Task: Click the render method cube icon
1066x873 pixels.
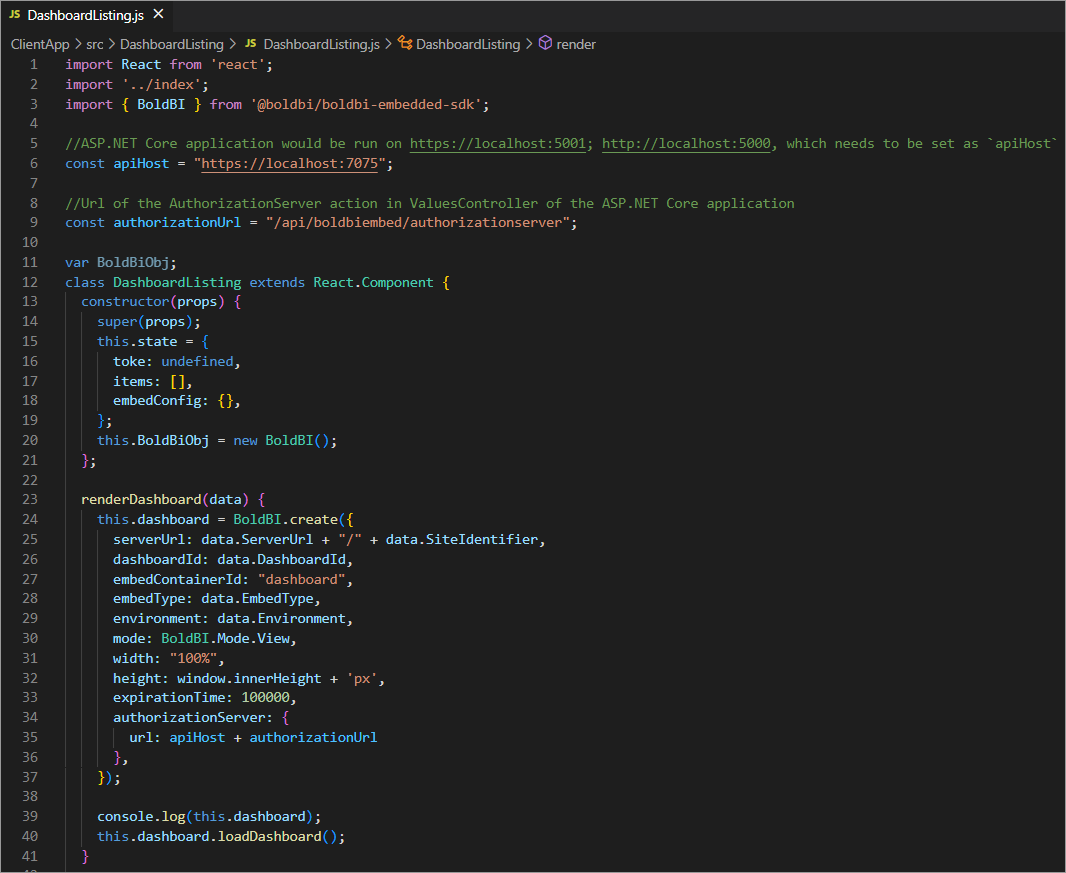Action: pos(546,44)
